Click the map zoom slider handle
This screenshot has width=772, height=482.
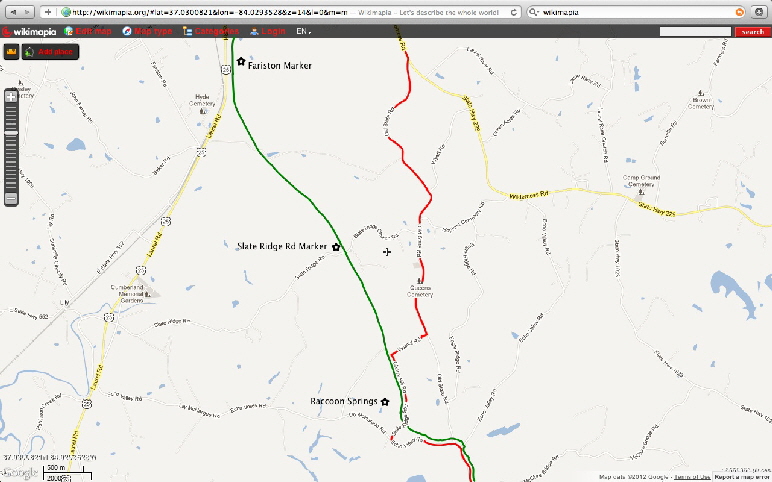point(11,133)
